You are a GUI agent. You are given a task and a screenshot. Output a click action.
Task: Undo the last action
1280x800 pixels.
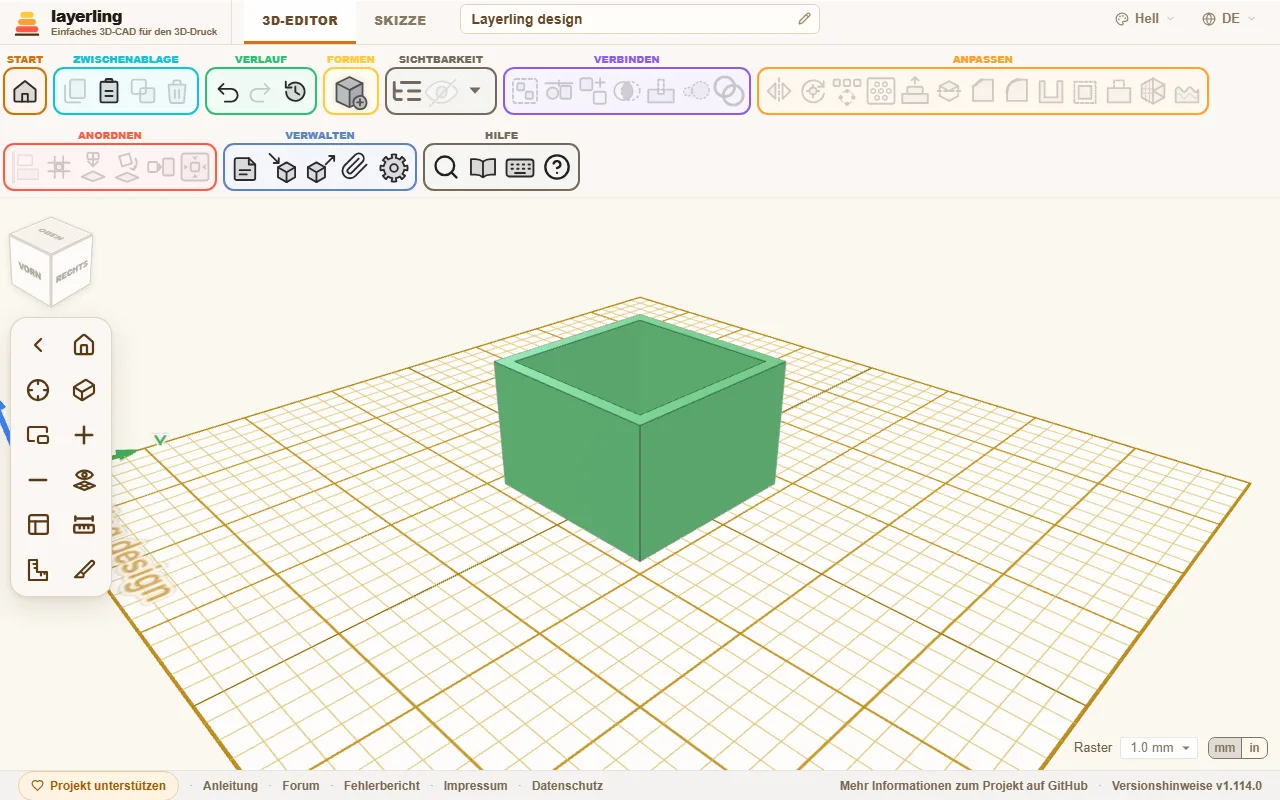pos(228,92)
